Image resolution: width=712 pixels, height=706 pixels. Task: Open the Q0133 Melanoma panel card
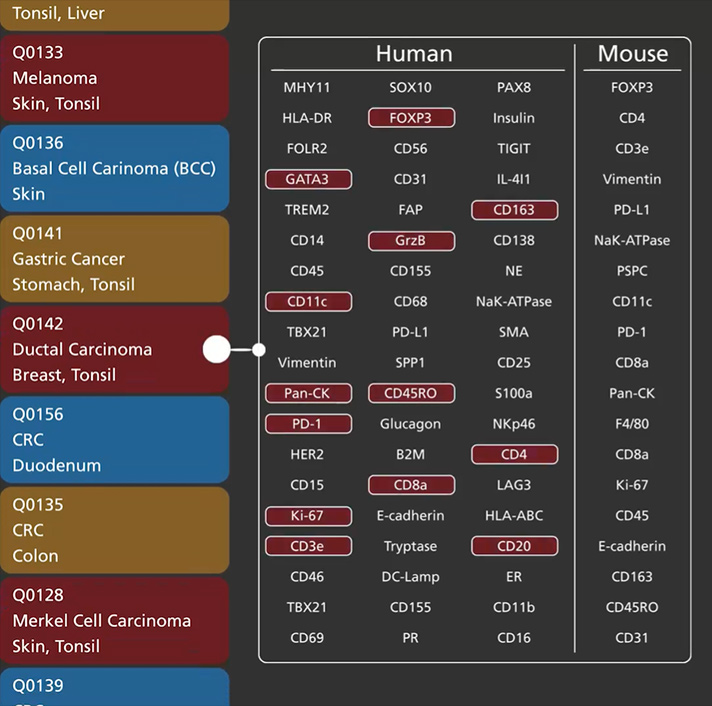click(x=114, y=78)
